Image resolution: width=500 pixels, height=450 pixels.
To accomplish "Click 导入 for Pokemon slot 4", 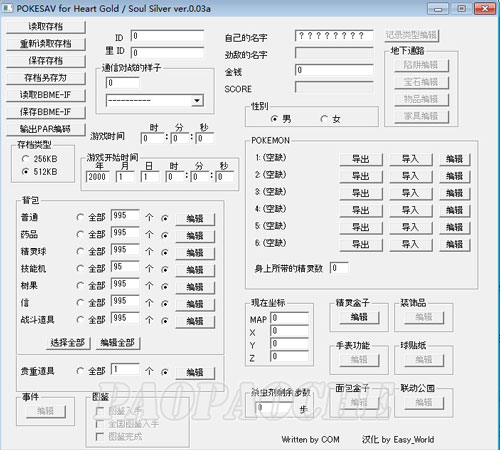I will click(x=411, y=210).
